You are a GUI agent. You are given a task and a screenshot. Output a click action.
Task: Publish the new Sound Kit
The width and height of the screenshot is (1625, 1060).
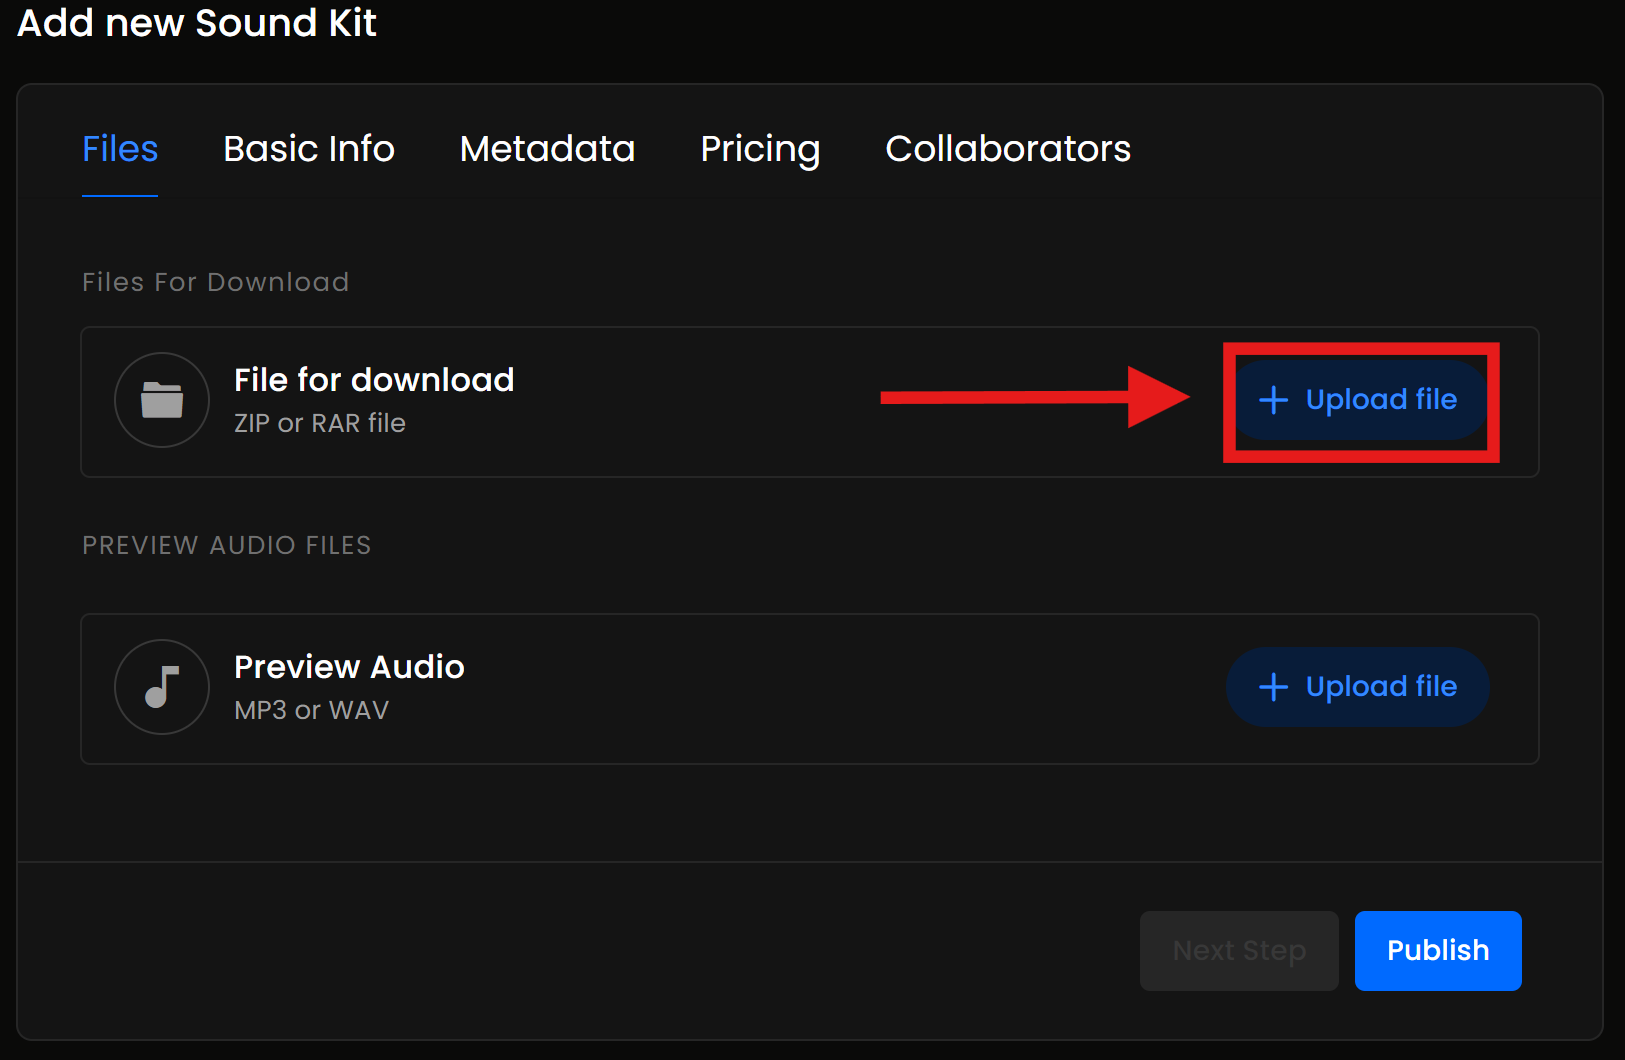coord(1437,950)
